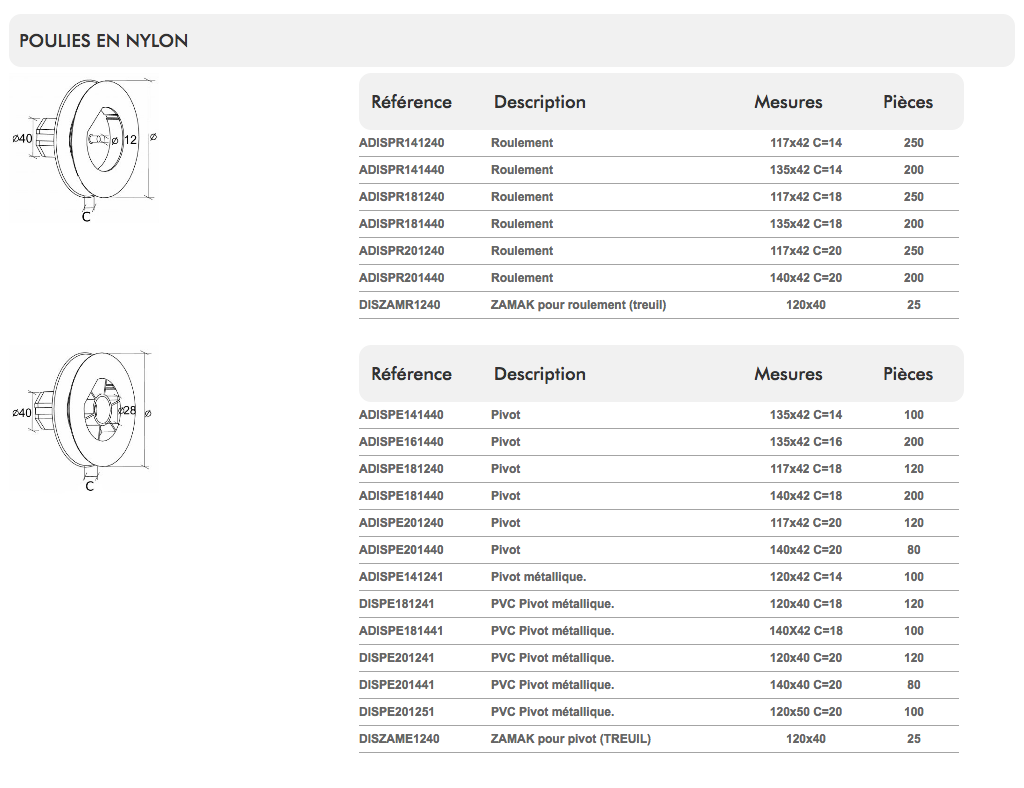This screenshot has width=1024, height=788.
Task: Click 'ZAMAK pour roulement (treuil)' description
Action: [578, 305]
